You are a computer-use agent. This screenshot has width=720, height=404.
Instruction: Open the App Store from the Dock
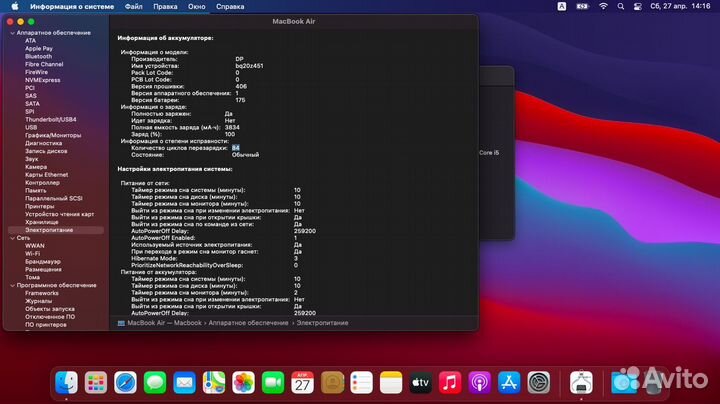(x=509, y=382)
